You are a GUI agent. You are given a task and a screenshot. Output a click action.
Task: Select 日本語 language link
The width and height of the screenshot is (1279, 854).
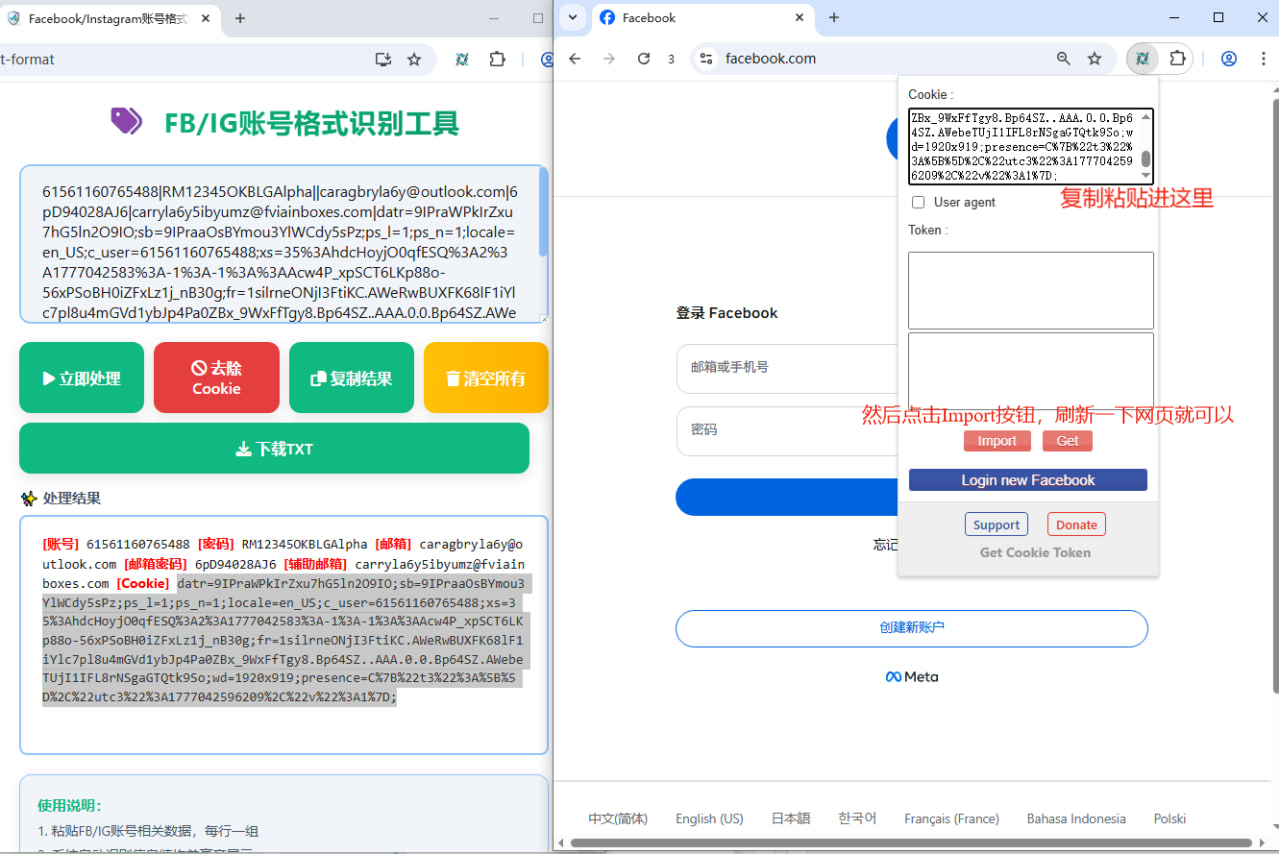pyautogui.click(x=791, y=818)
